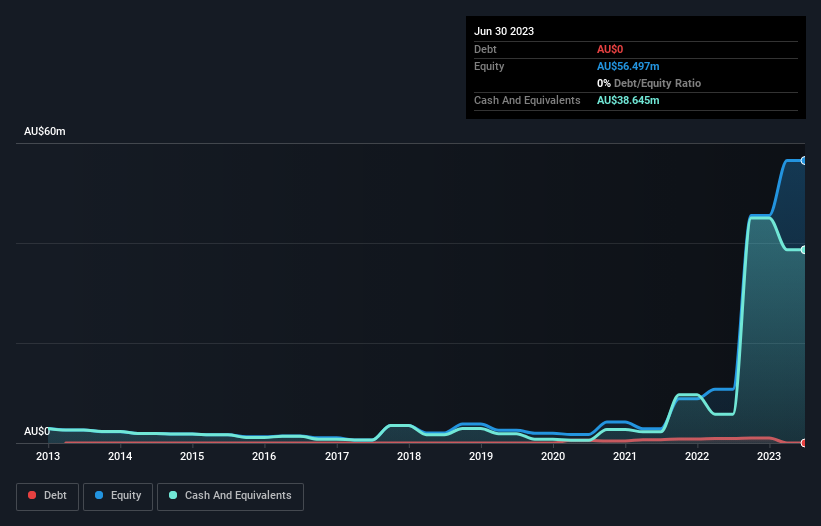Image resolution: width=821 pixels, height=526 pixels.
Task: Toggle Cash And Equivalents legend button
Action: pos(230,496)
